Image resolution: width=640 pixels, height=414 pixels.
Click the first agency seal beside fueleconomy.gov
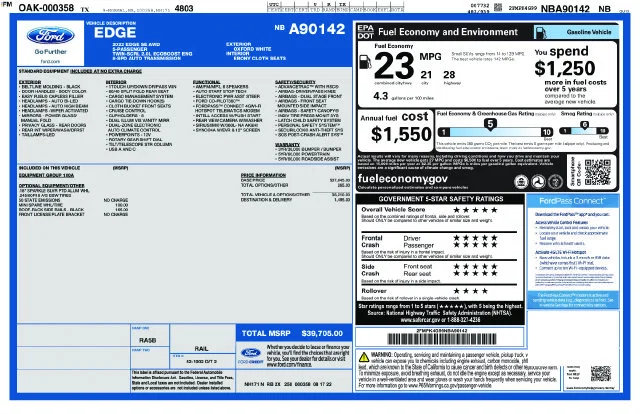521,181
